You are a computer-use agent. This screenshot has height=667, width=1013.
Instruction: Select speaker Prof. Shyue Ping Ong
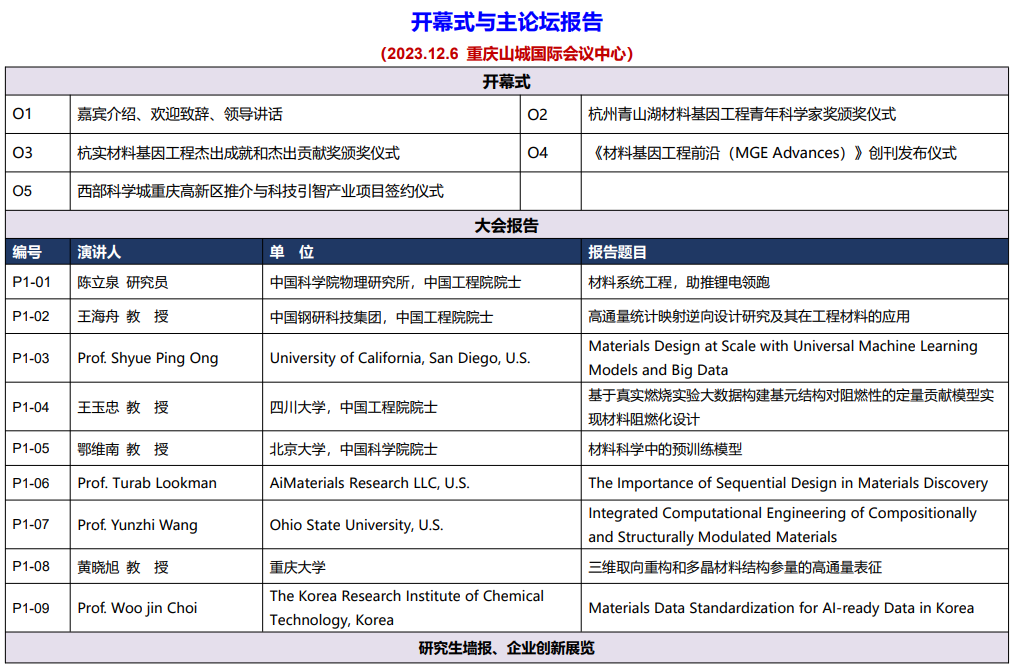tap(148, 358)
